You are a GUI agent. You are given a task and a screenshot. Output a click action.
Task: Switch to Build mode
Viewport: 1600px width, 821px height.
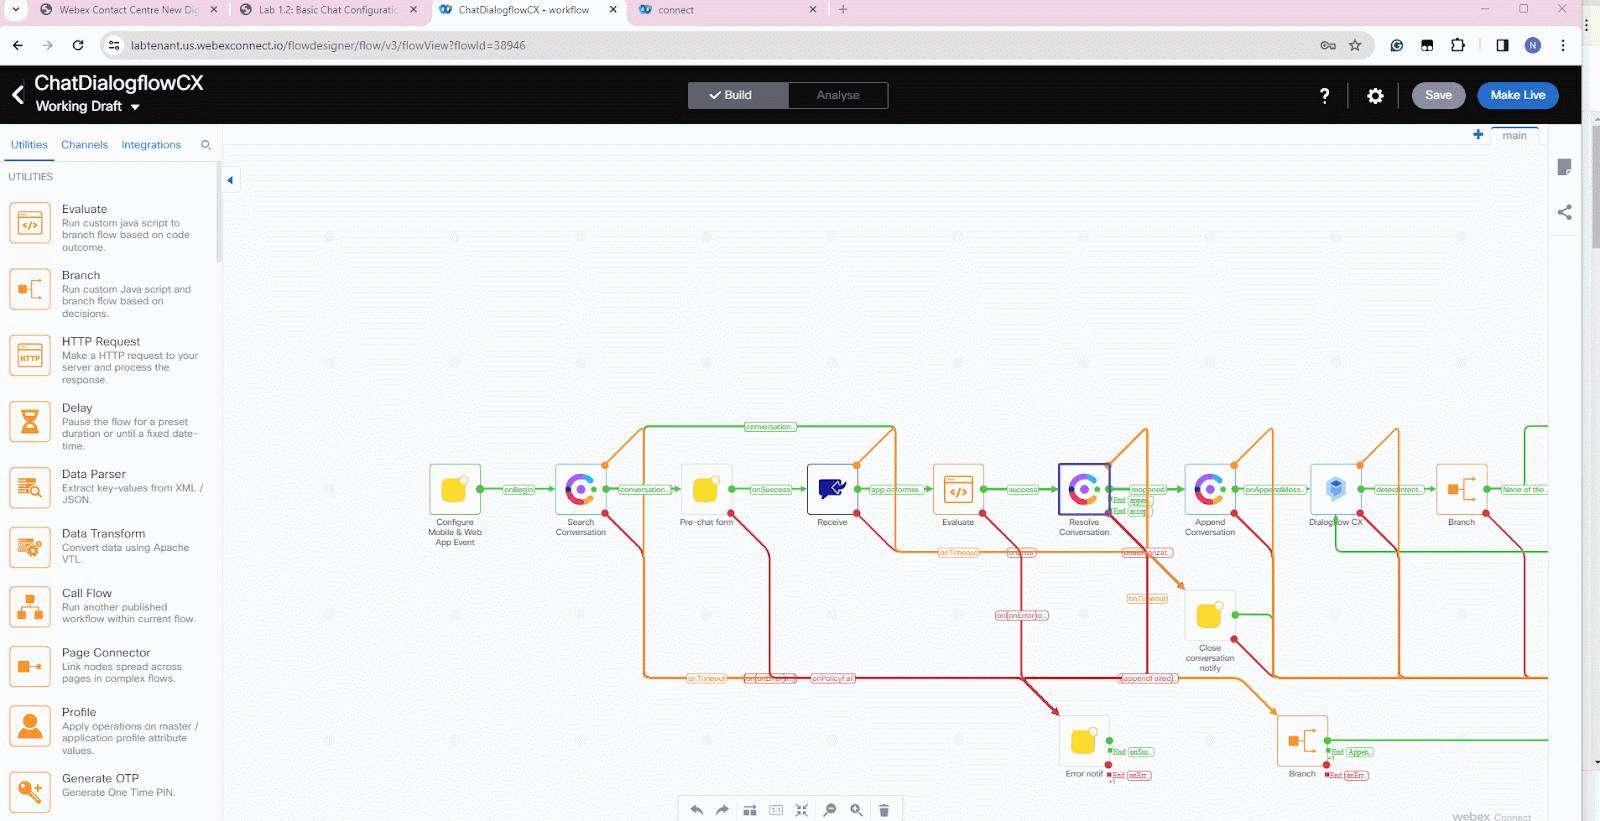coord(738,95)
